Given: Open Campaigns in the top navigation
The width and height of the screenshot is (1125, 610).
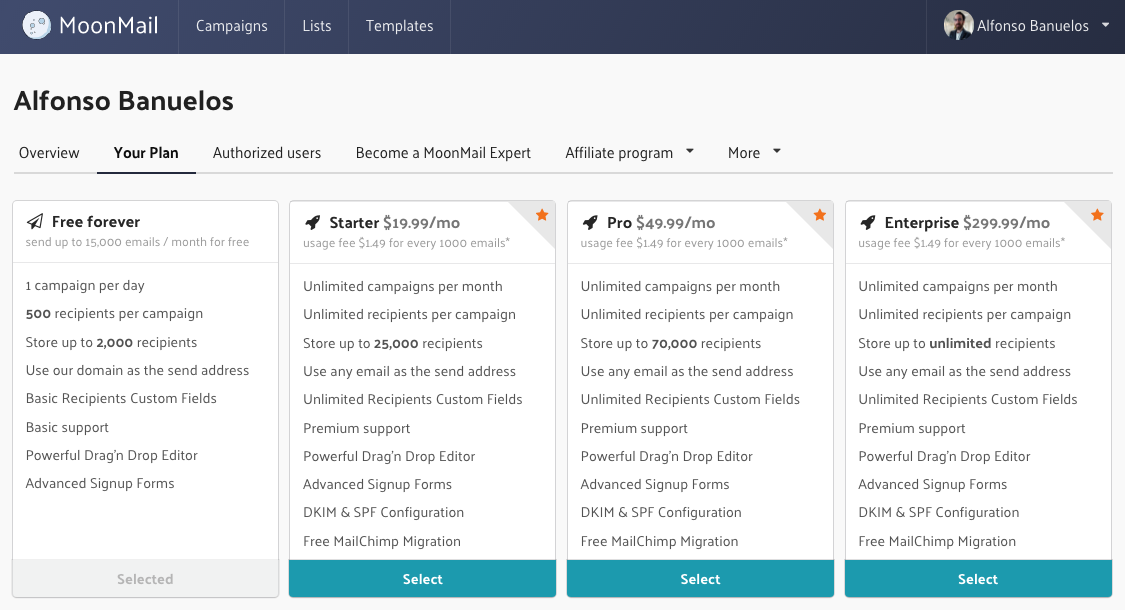Looking at the screenshot, I should [x=231, y=26].
